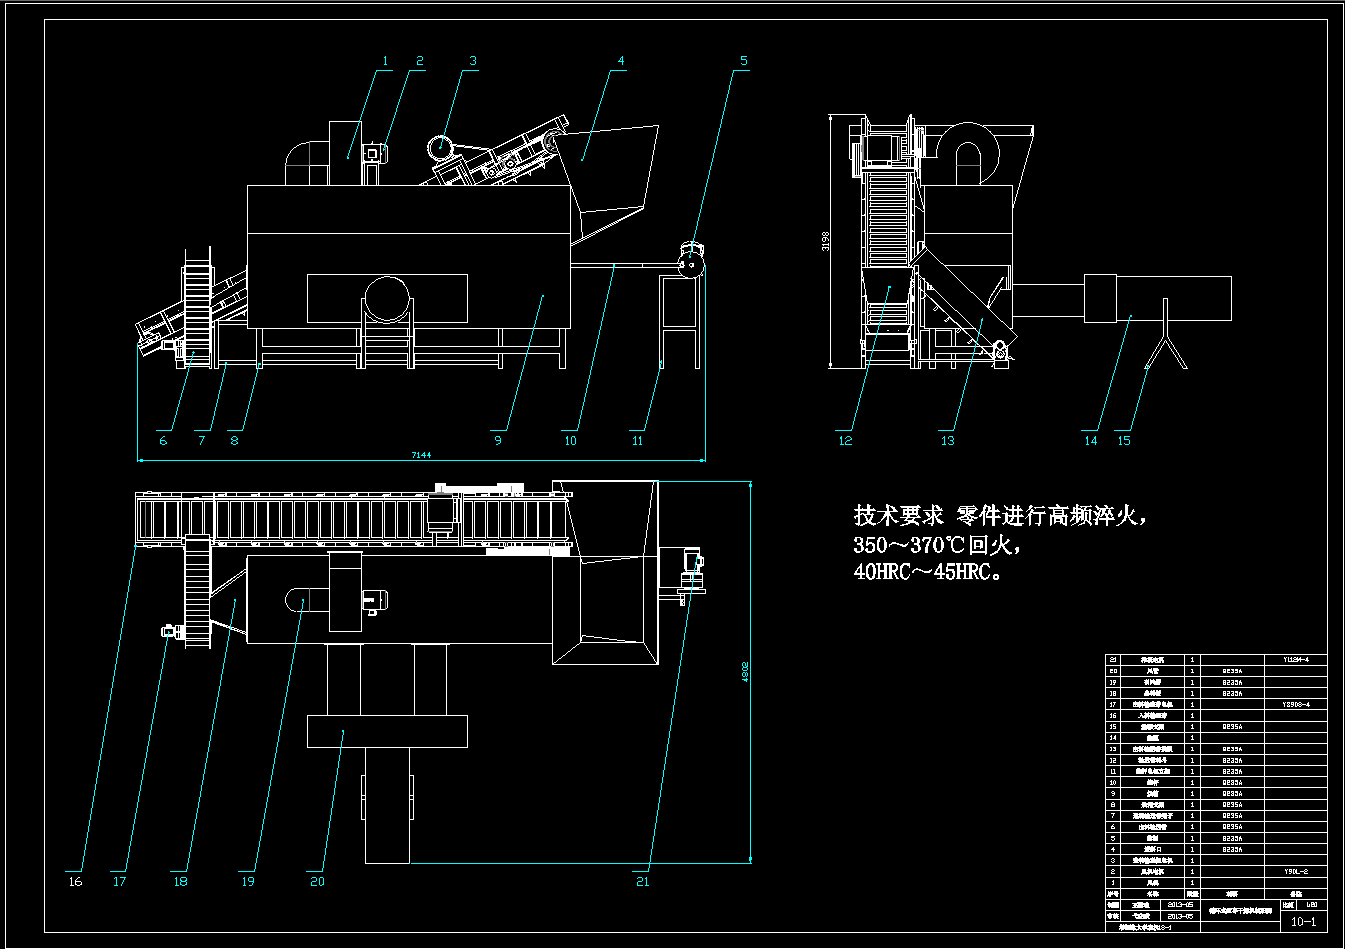
Task: Click callout number 14 under the side view
Action: click(1090, 441)
